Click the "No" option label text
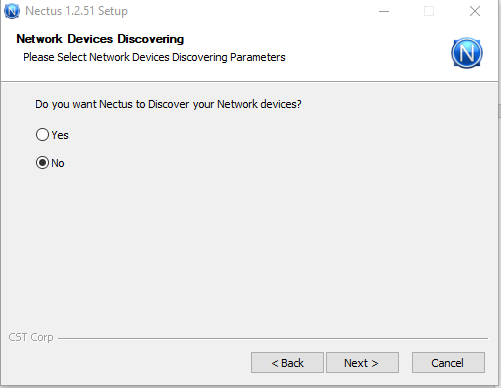Viewport: 501px width, 388px height. [x=58, y=163]
